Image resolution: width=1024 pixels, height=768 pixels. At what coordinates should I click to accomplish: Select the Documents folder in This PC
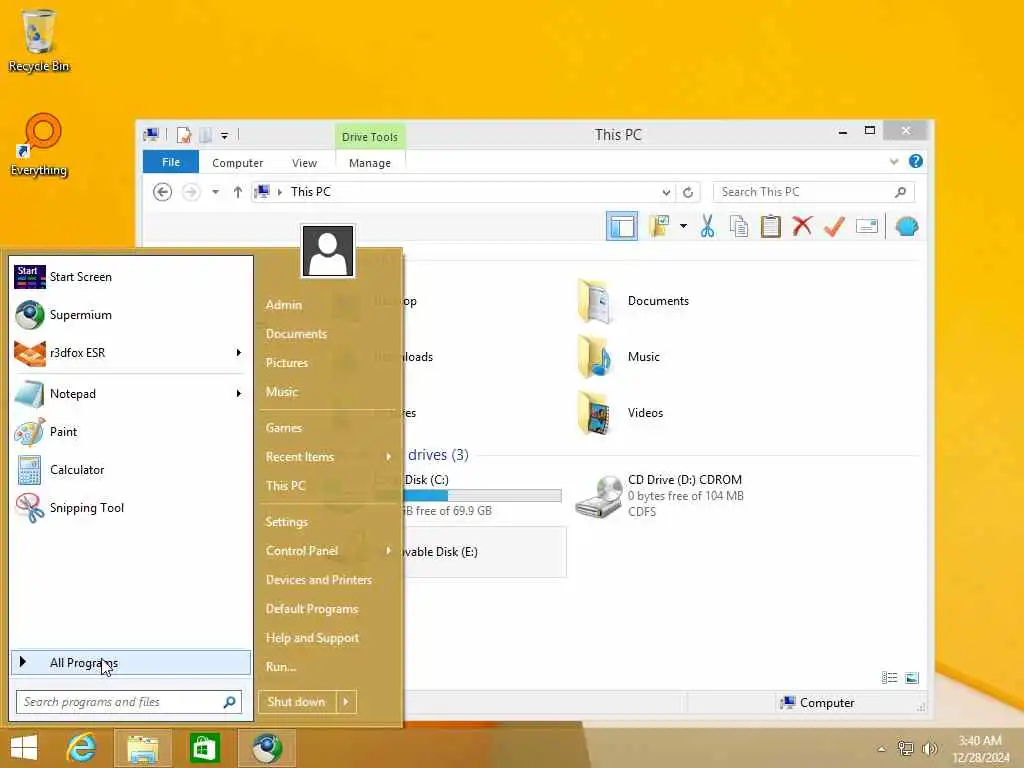pos(633,301)
